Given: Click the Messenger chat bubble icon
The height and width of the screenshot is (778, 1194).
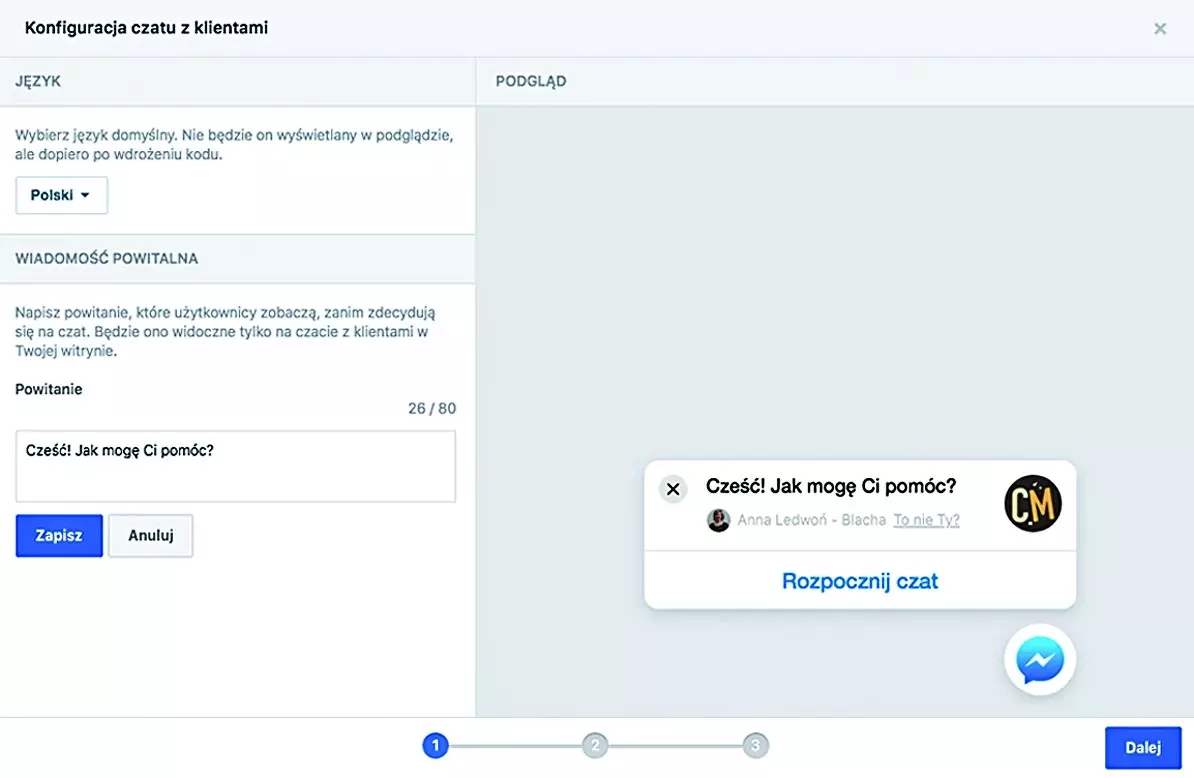Looking at the screenshot, I should pyautogui.click(x=1039, y=660).
